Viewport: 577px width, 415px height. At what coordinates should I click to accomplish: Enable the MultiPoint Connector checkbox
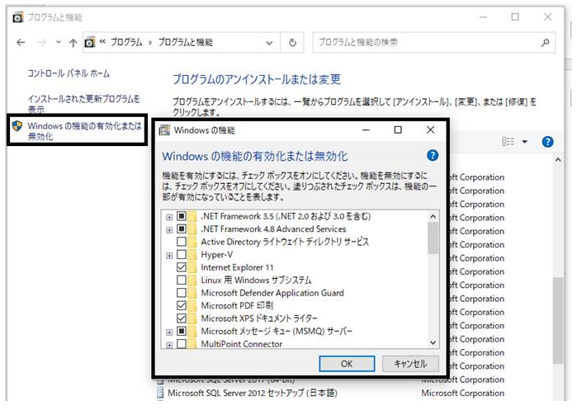(x=181, y=344)
